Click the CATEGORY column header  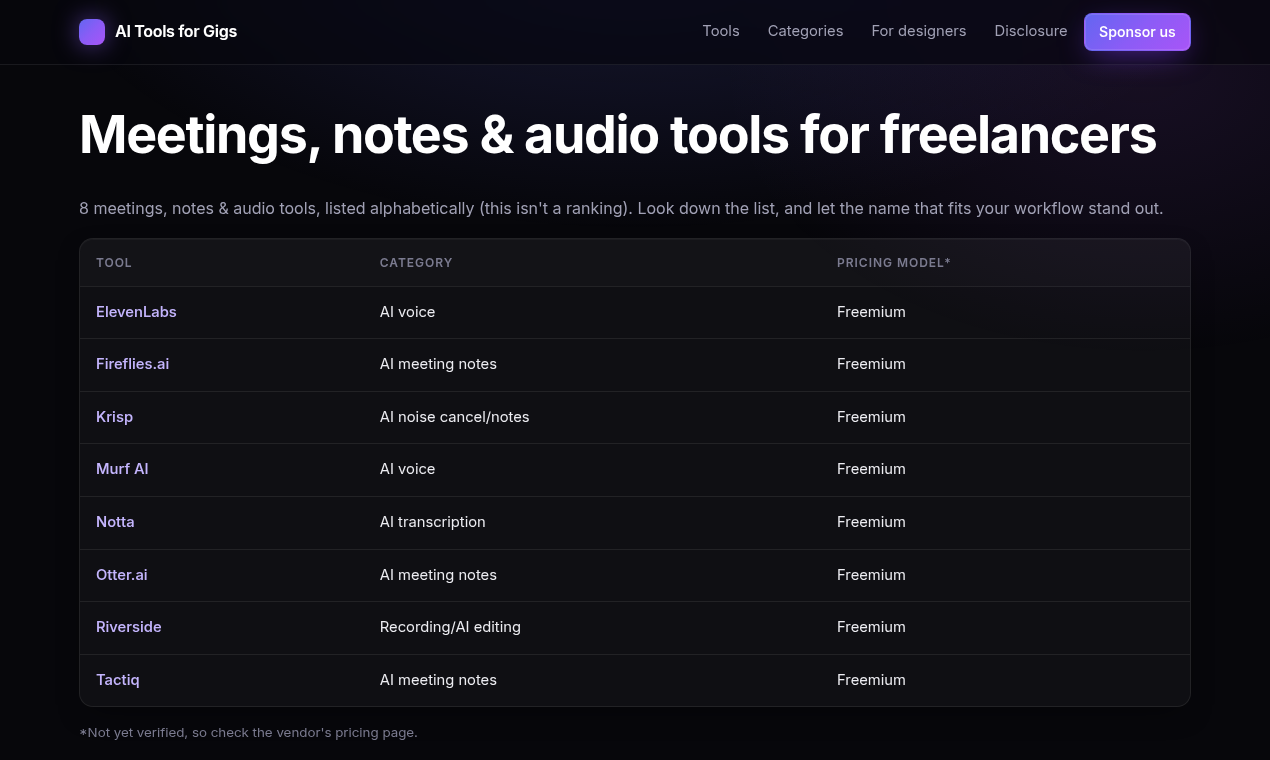pyautogui.click(x=416, y=263)
